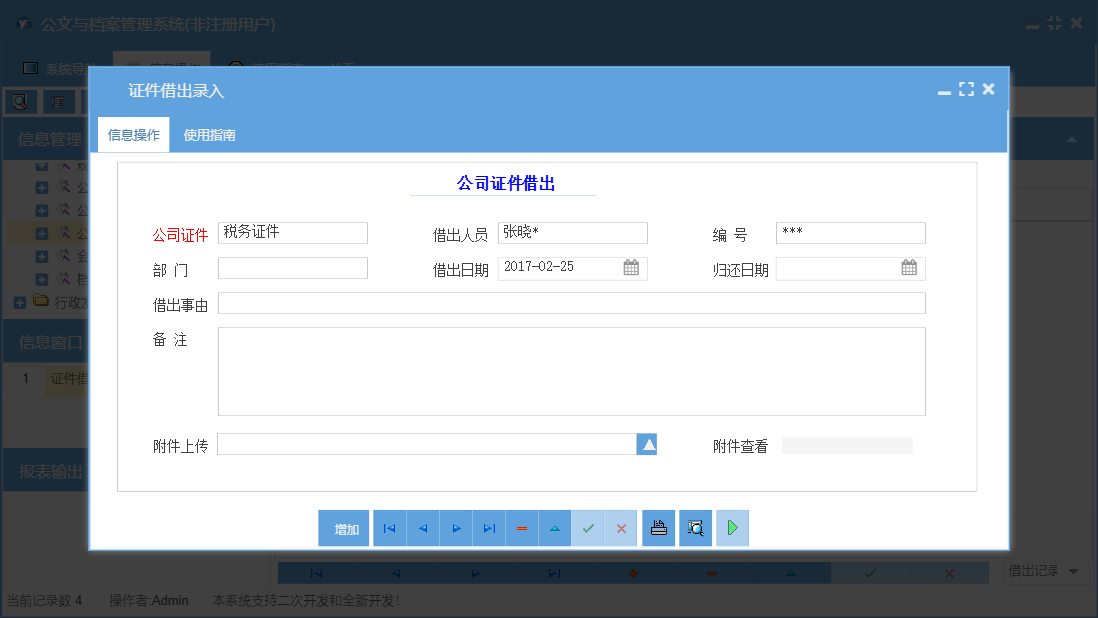Edit the record using the triangle icon
This screenshot has height=618, width=1098.
click(x=555, y=528)
